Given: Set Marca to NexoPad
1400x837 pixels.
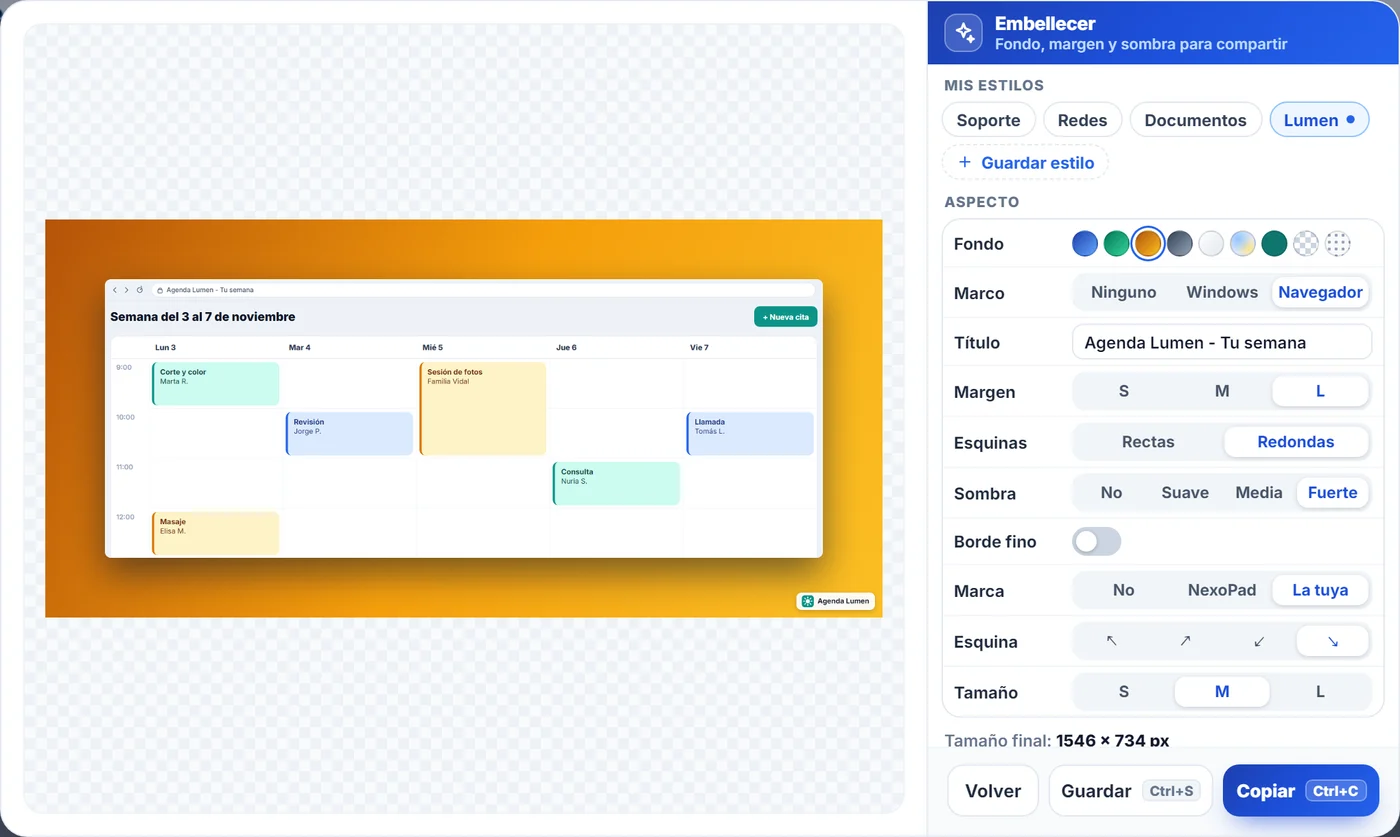Looking at the screenshot, I should click(x=1222, y=590).
